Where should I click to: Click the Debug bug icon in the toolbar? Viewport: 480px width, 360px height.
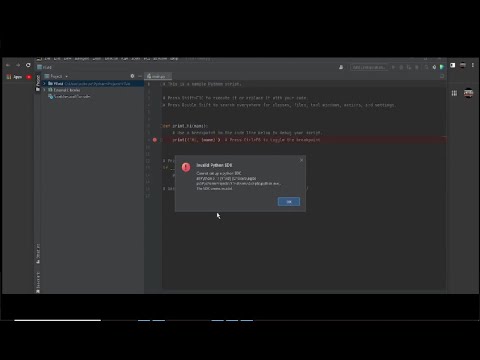click(401, 67)
